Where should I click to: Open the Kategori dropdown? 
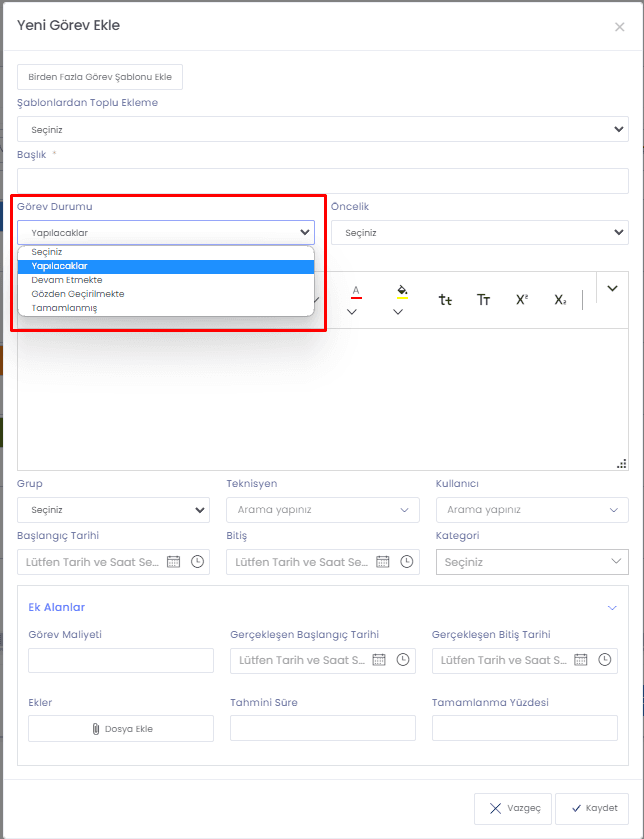(532, 562)
